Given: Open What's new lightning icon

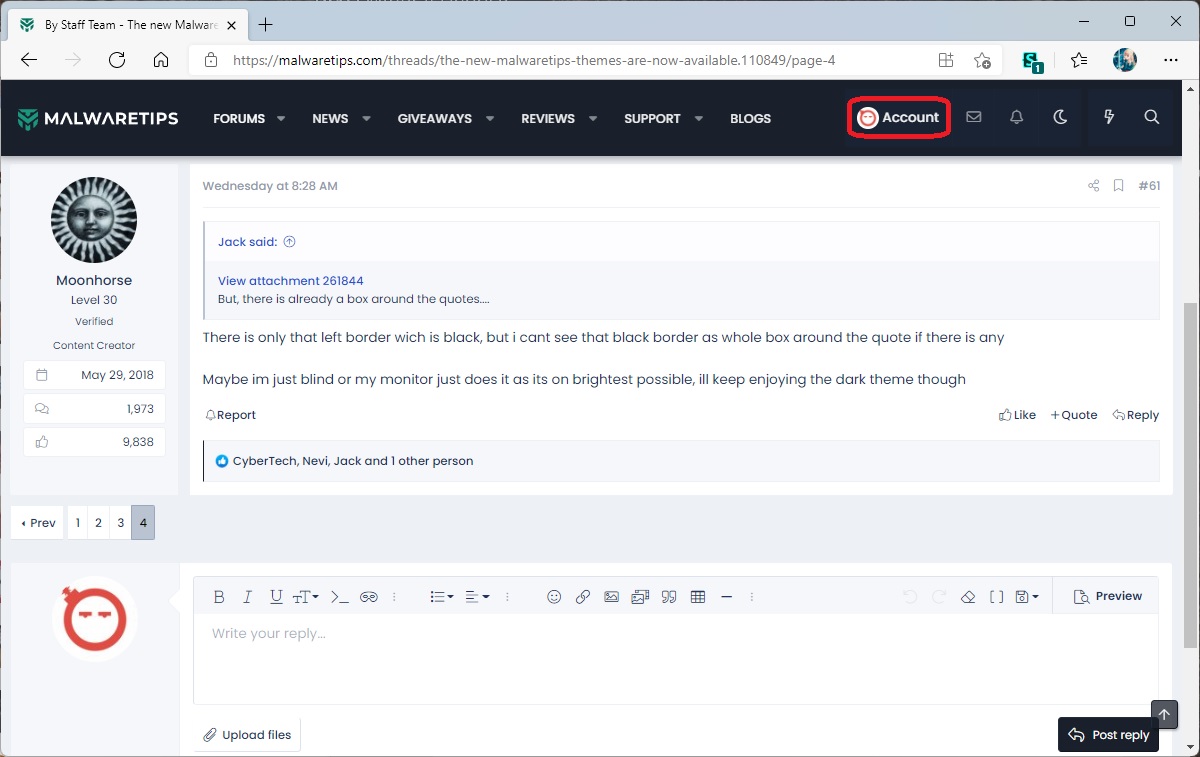Looking at the screenshot, I should [1109, 118].
